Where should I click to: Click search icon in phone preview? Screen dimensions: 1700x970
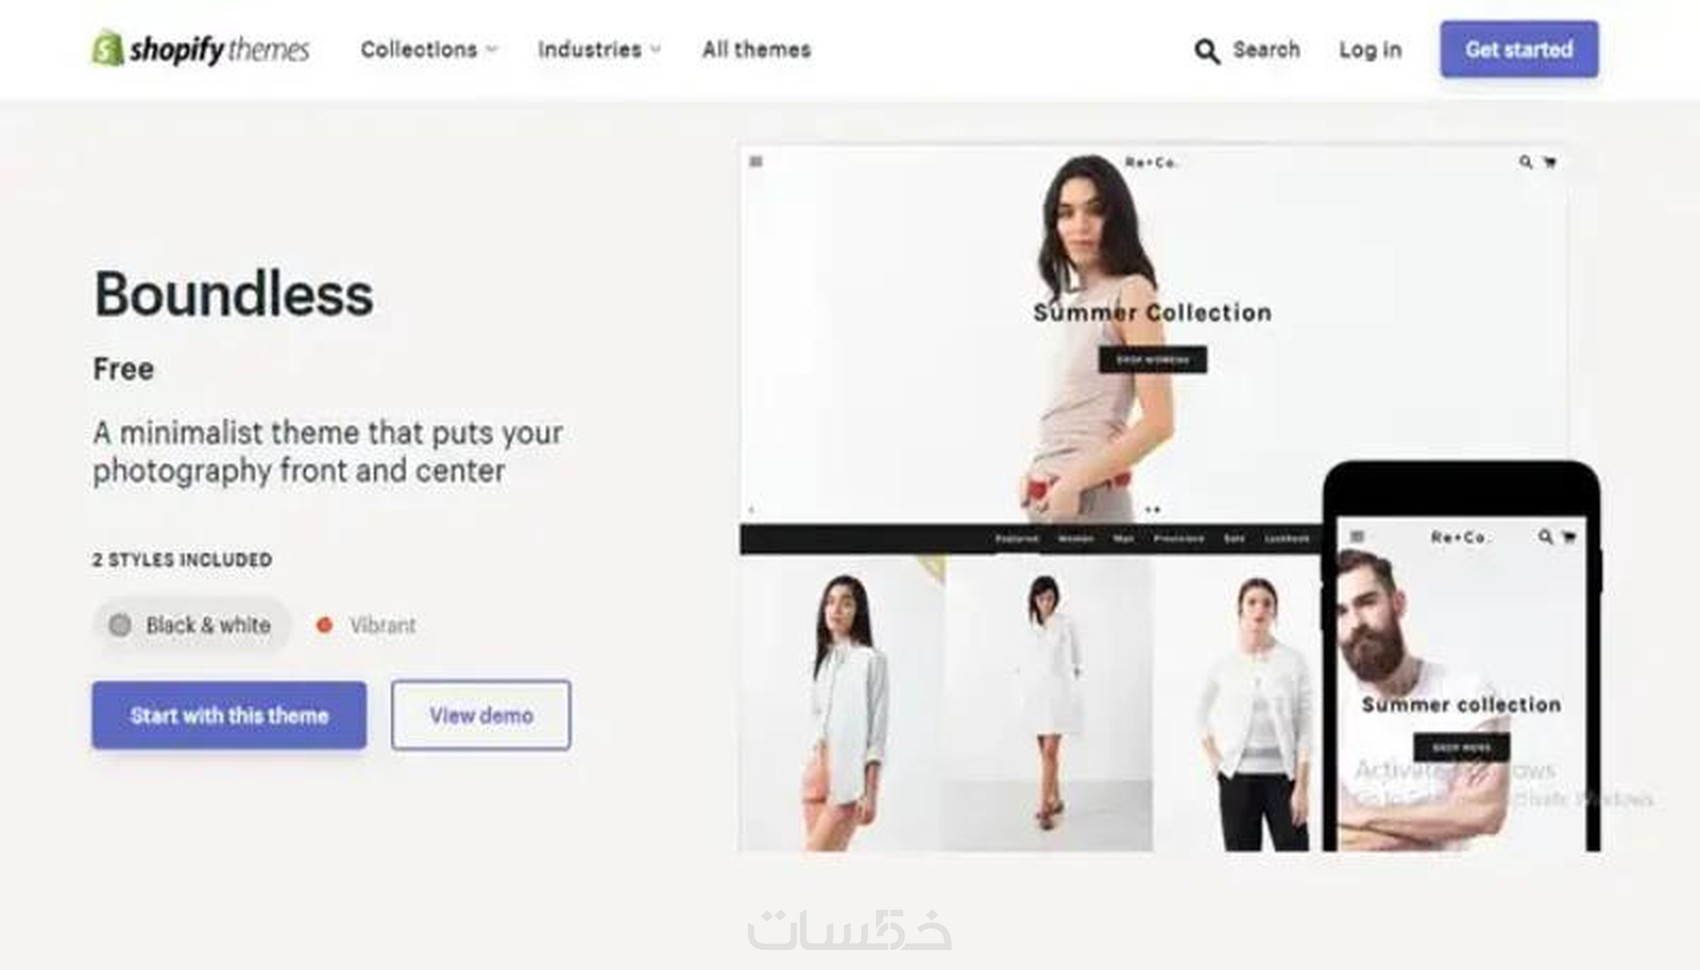point(1545,537)
